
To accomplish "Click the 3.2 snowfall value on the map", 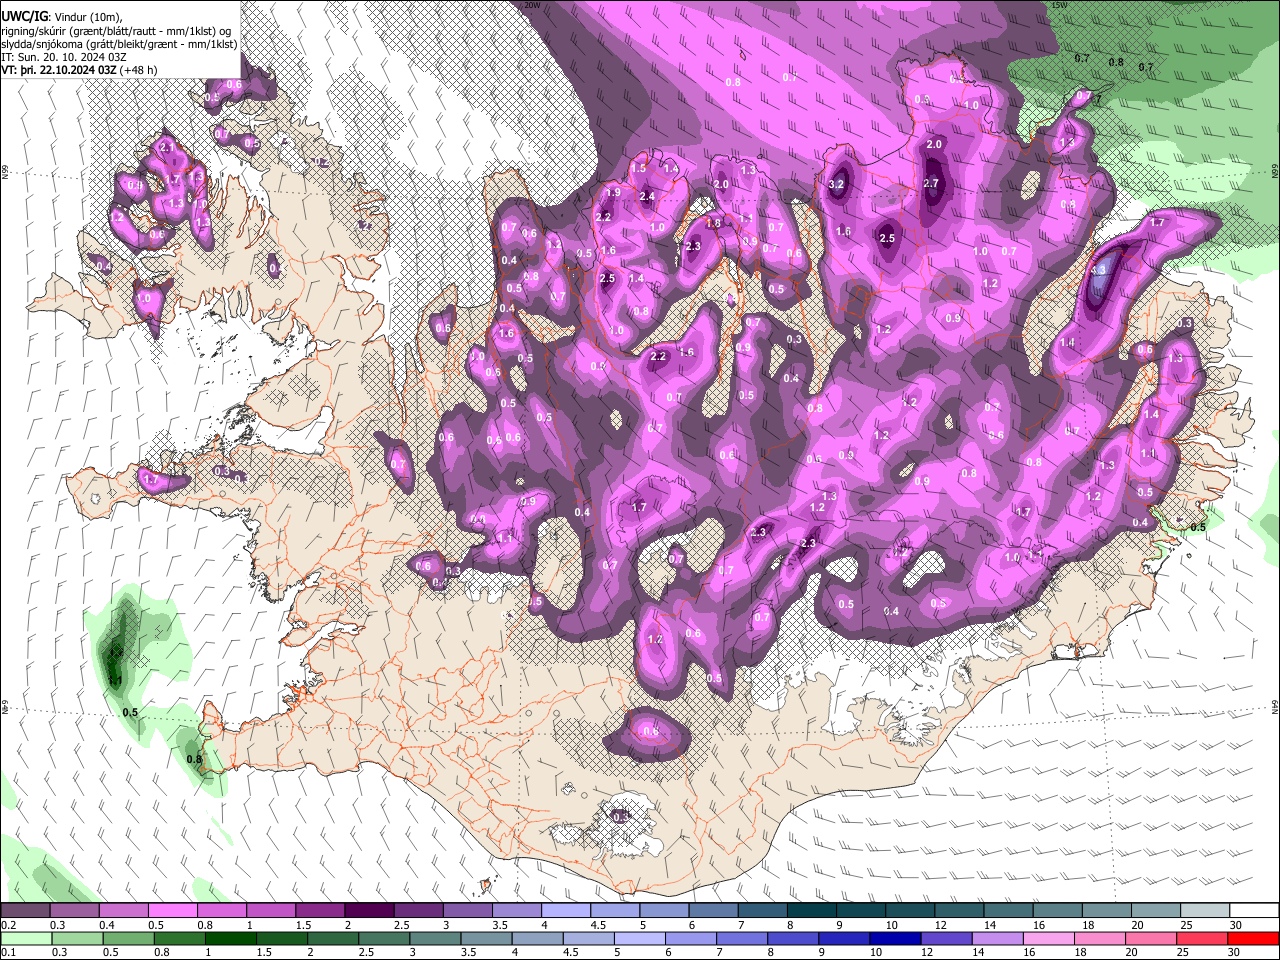I will [x=837, y=185].
